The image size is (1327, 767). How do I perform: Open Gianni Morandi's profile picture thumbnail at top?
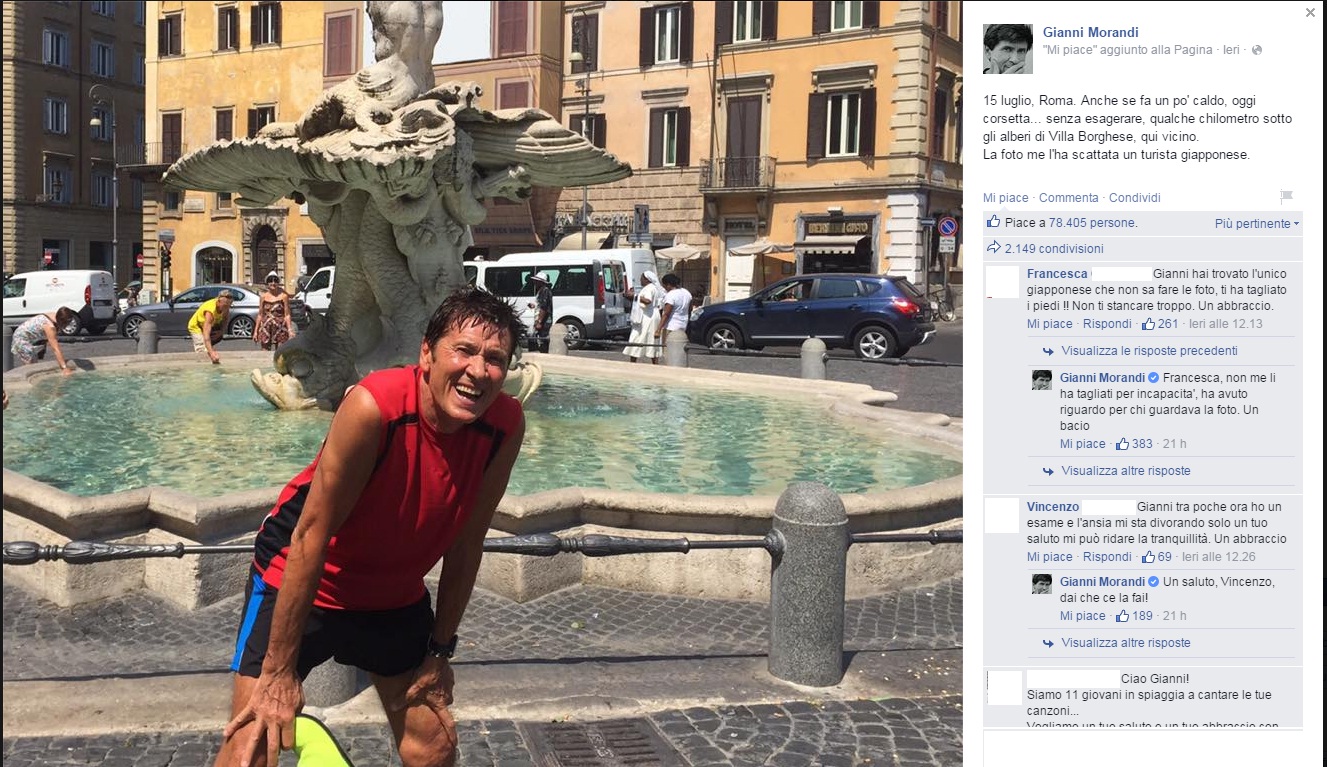pyautogui.click(x=1008, y=49)
